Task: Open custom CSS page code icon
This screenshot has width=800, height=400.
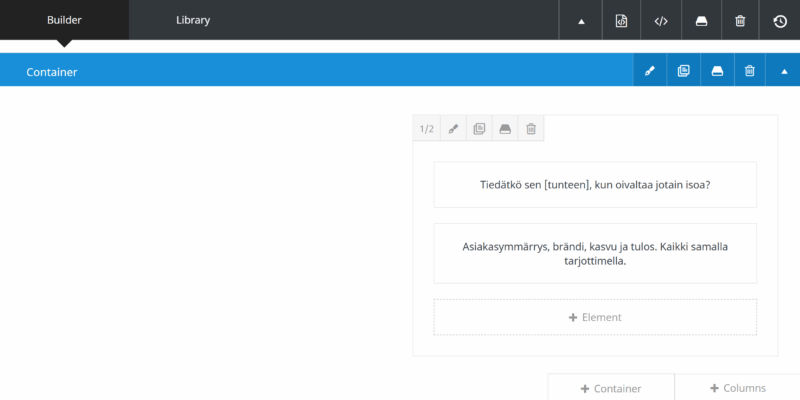Action: pos(621,21)
